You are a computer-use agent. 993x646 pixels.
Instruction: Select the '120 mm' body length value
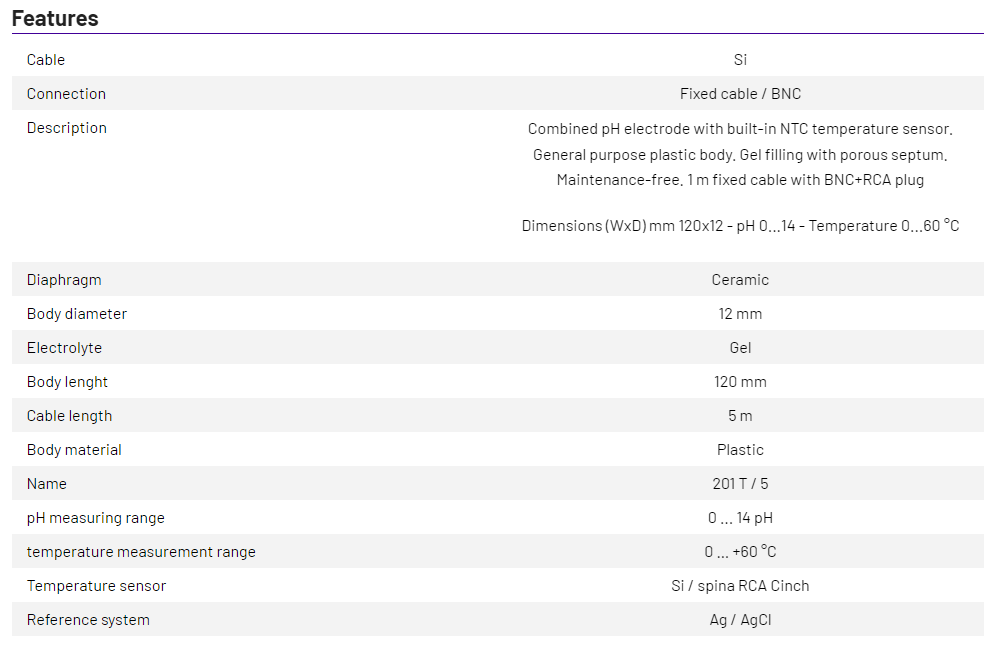740,382
